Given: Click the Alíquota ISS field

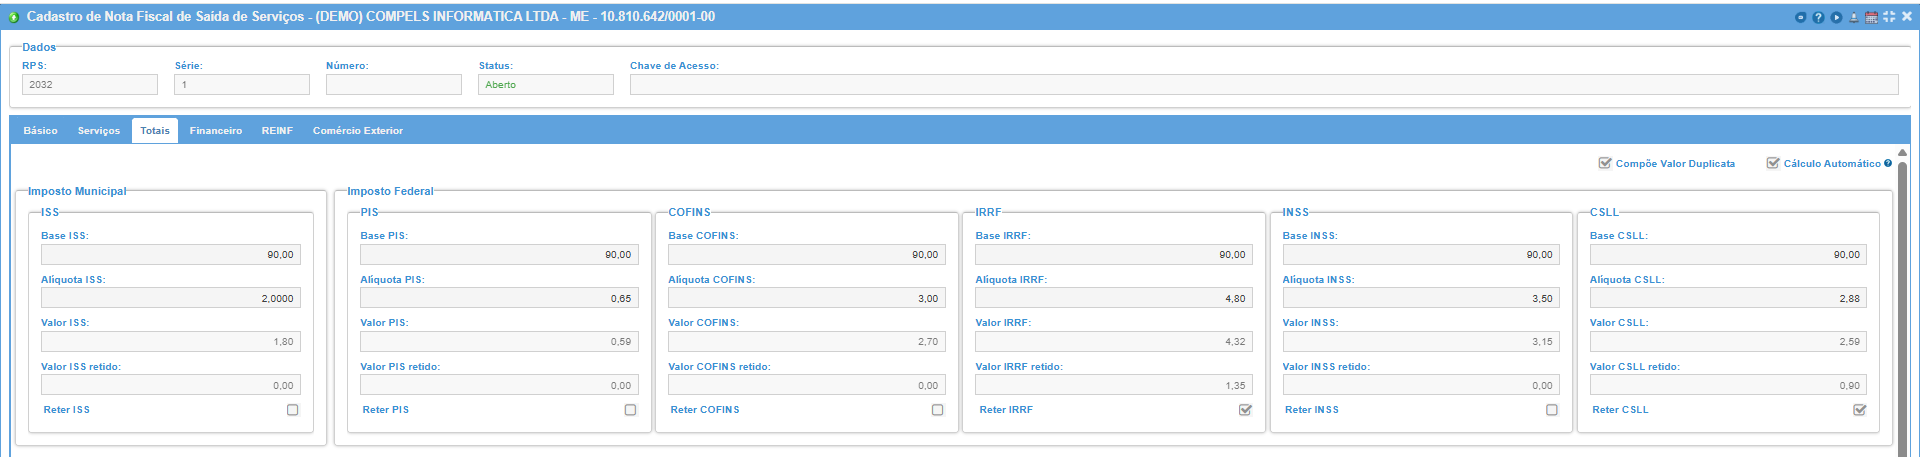Looking at the screenshot, I should pyautogui.click(x=171, y=298).
